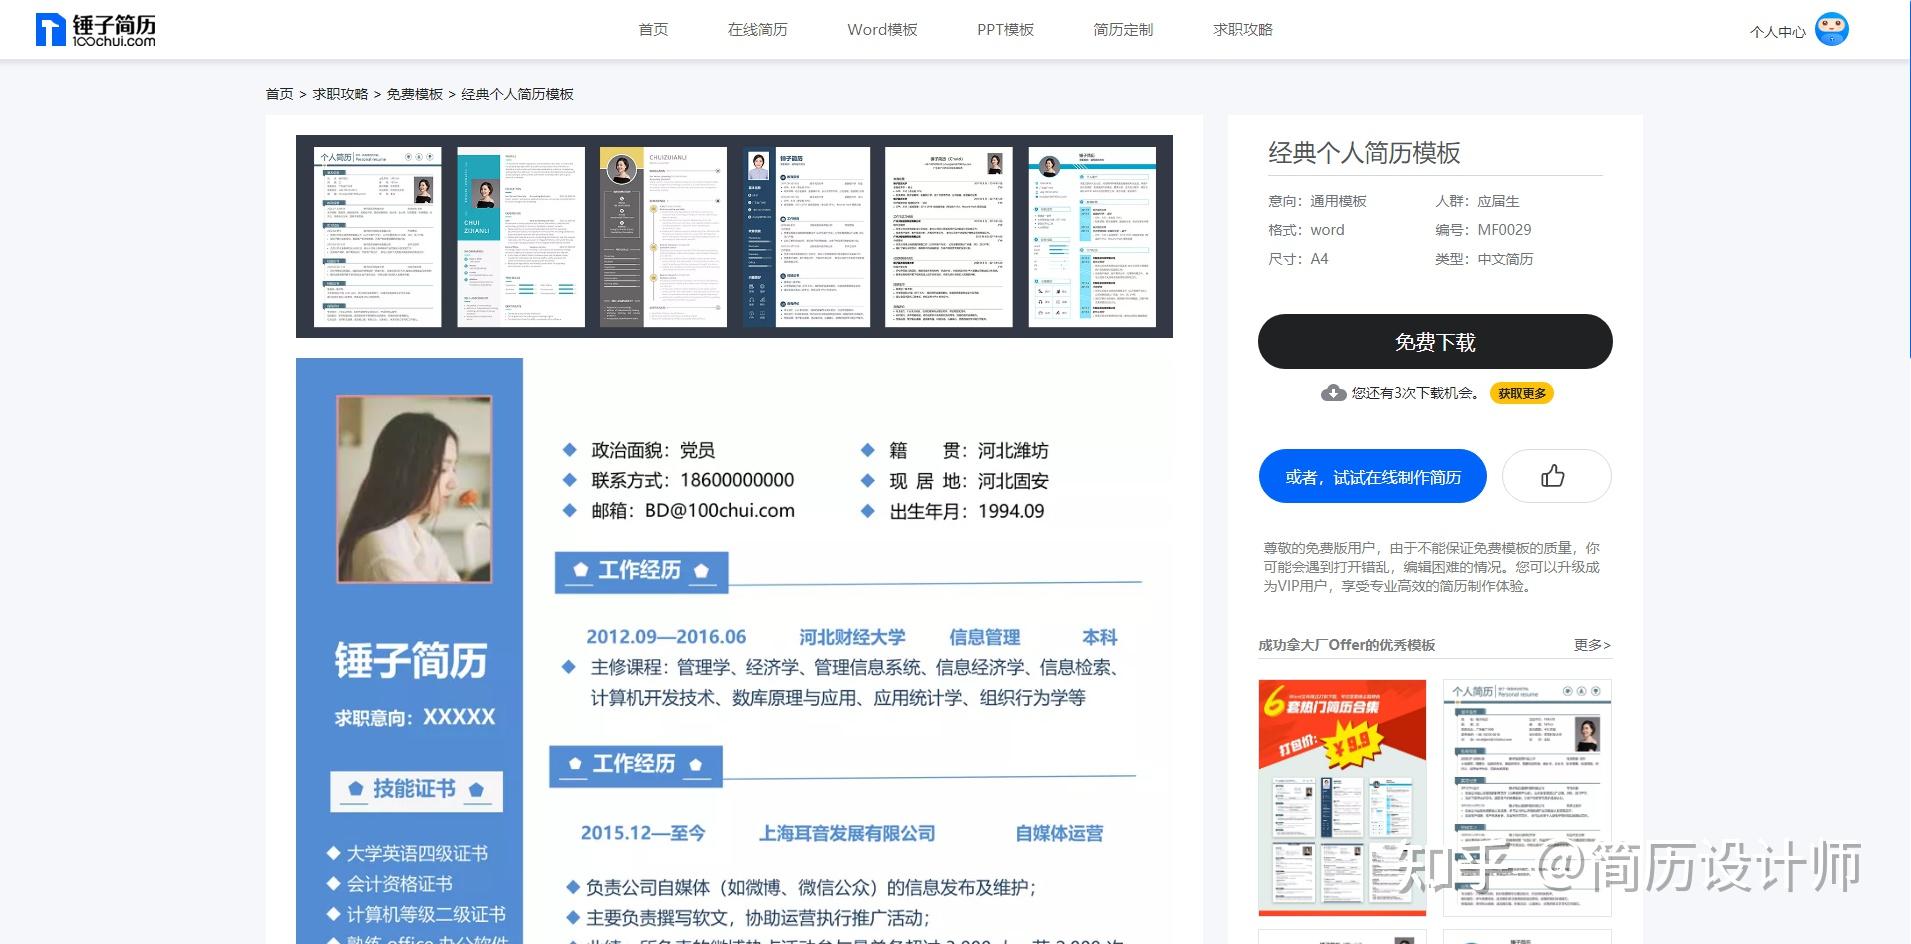Click the cloud download icon
The width and height of the screenshot is (1911, 944).
point(1333,393)
